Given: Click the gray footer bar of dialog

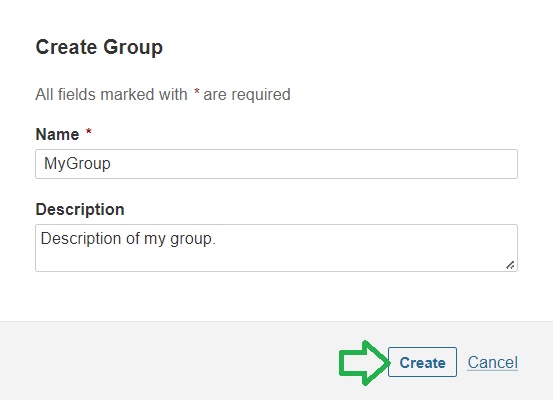Looking at the screenshot, I should 176,360.
